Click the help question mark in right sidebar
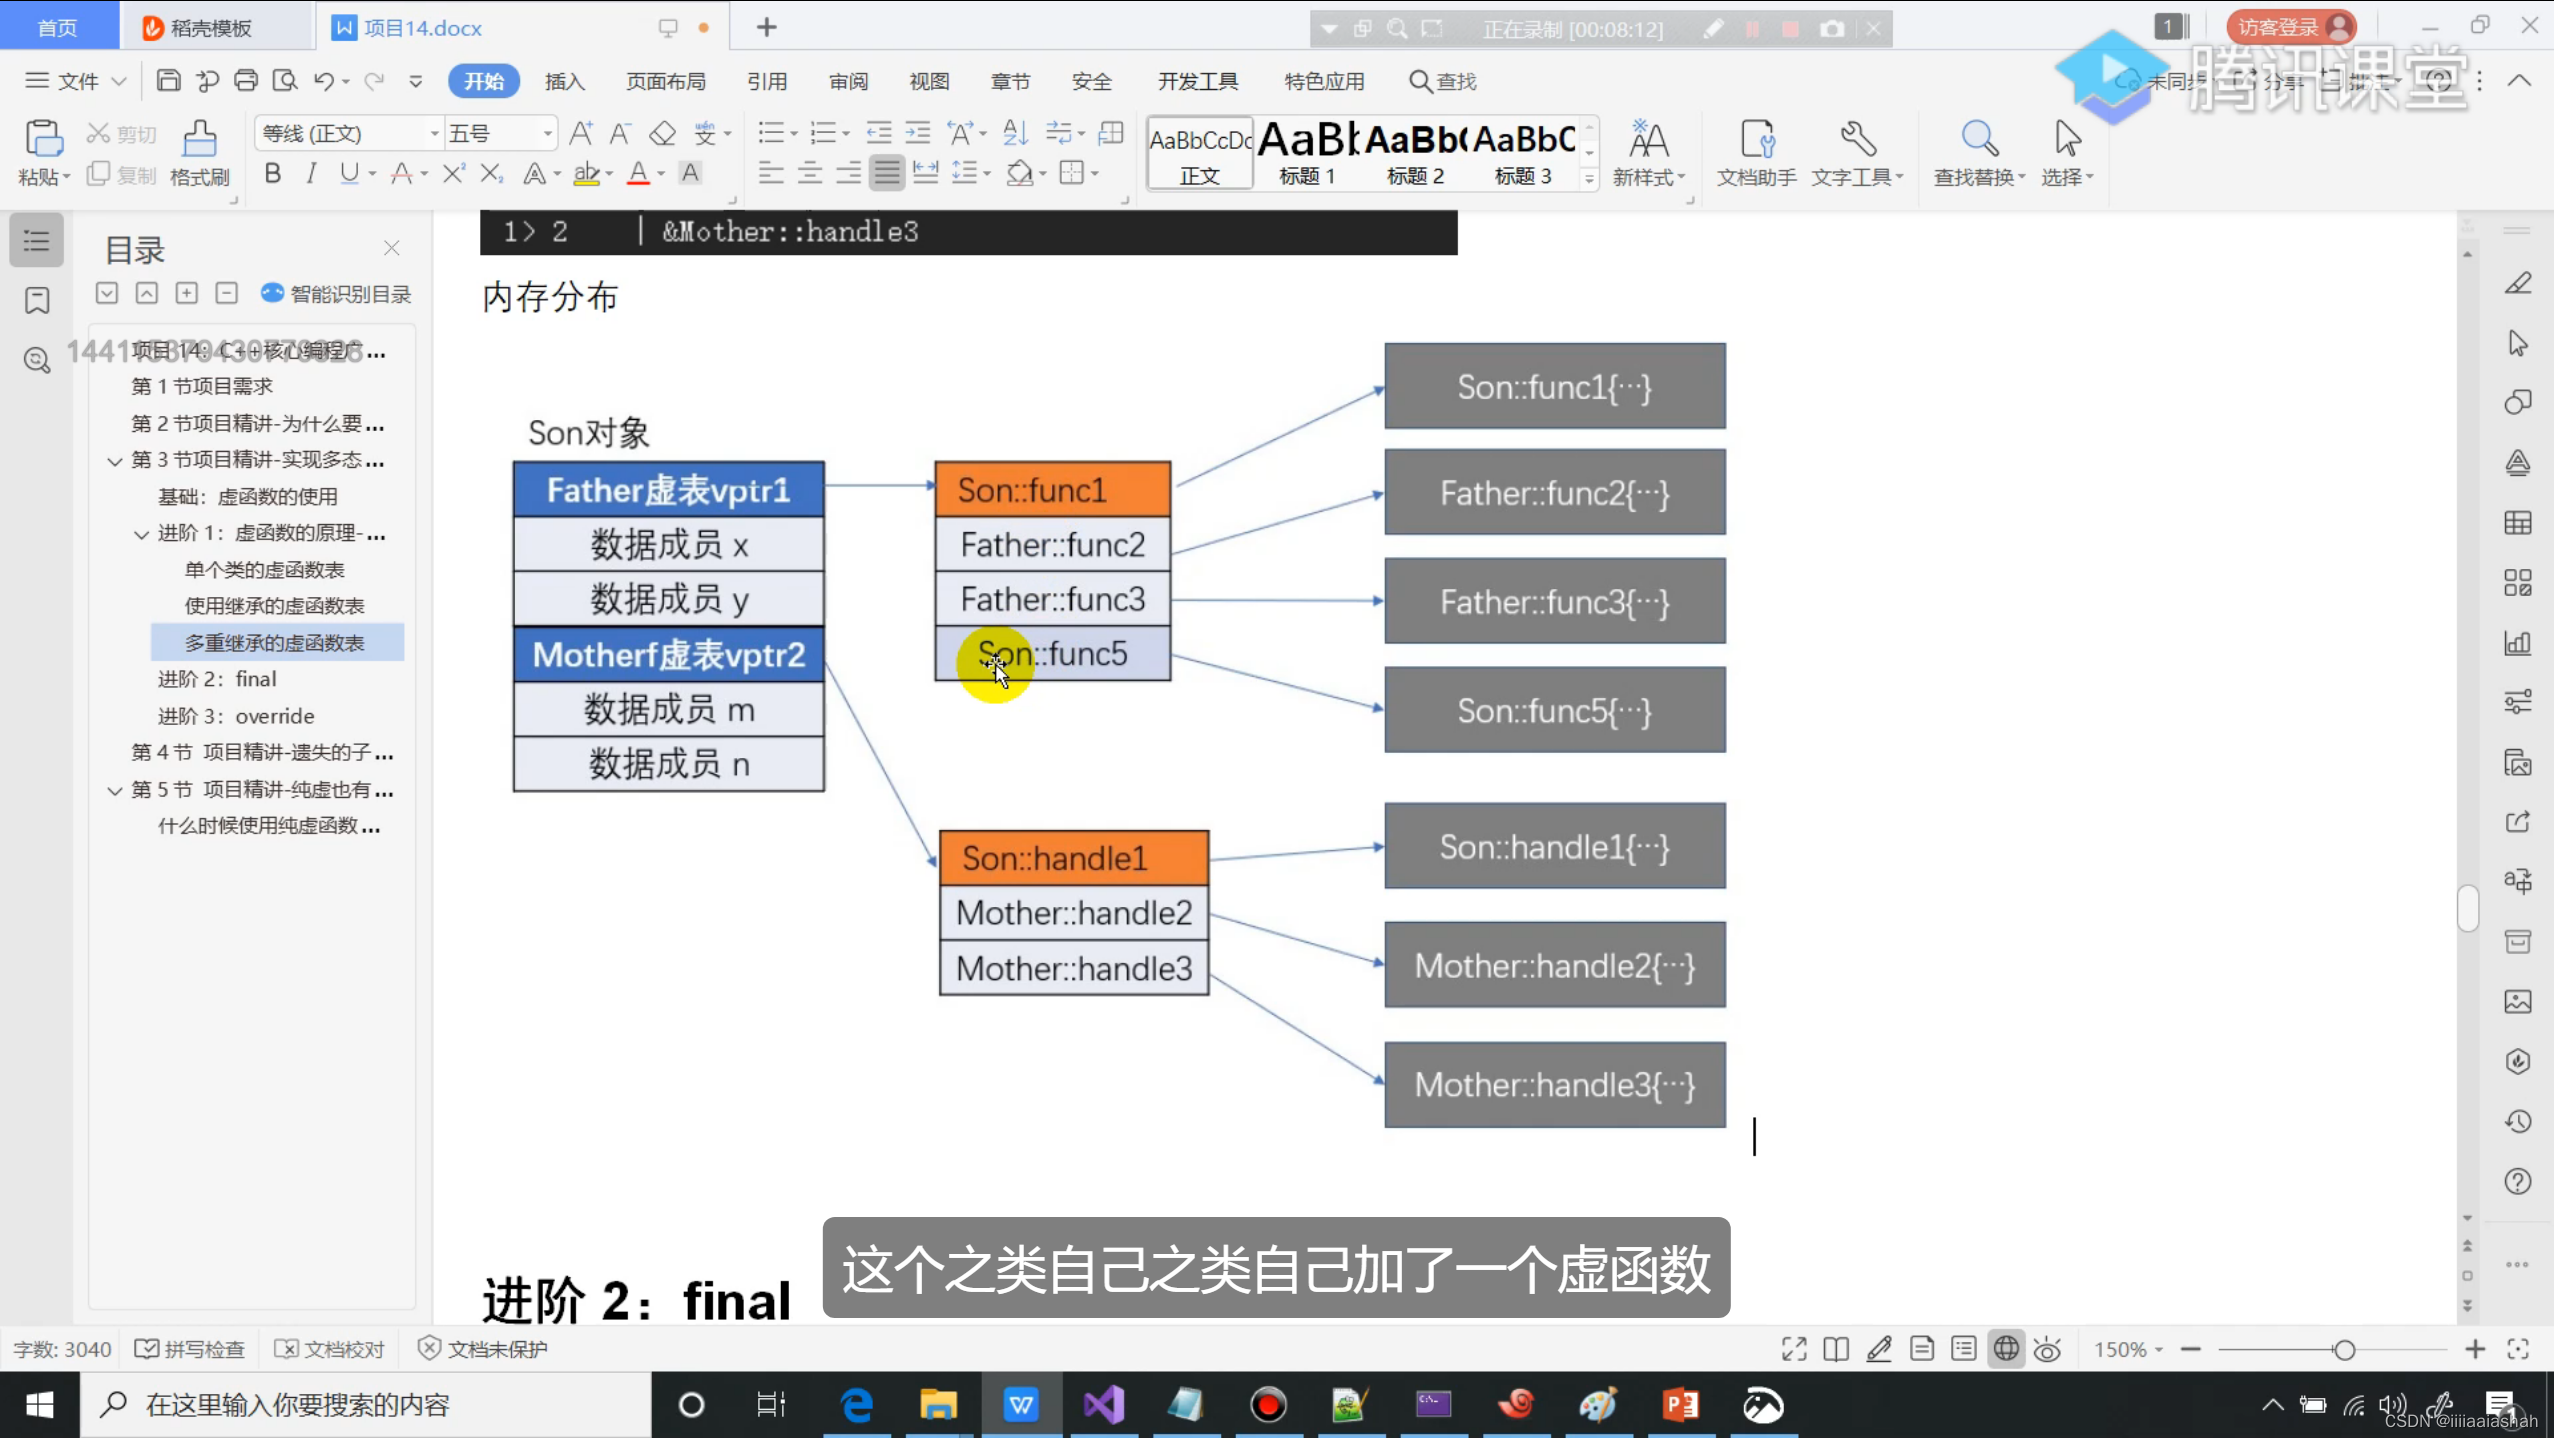The height and width of the screenshot is (1438, 2554). click(2517, 1182)
